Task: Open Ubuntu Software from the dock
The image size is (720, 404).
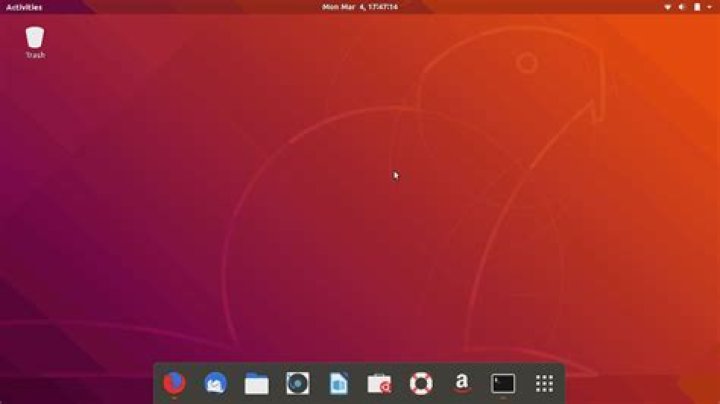Action: tap(379, 383)
